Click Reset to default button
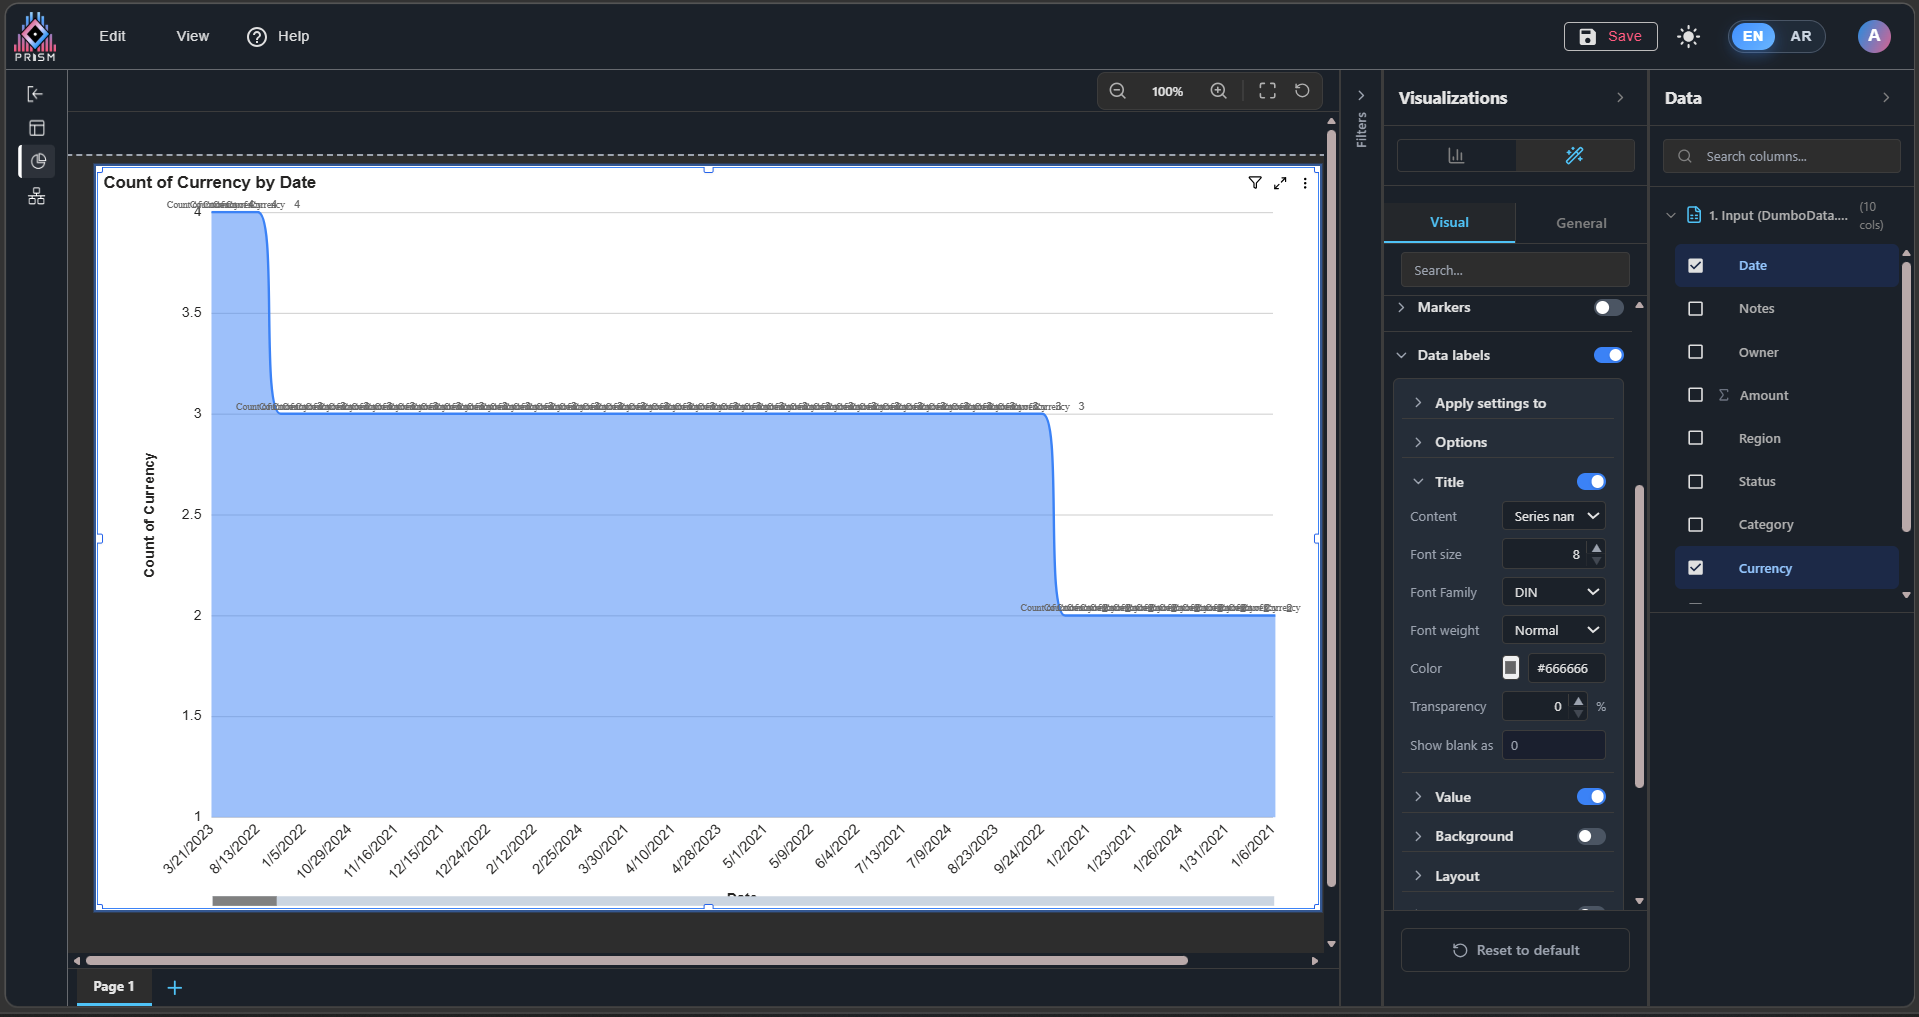 1515,950
